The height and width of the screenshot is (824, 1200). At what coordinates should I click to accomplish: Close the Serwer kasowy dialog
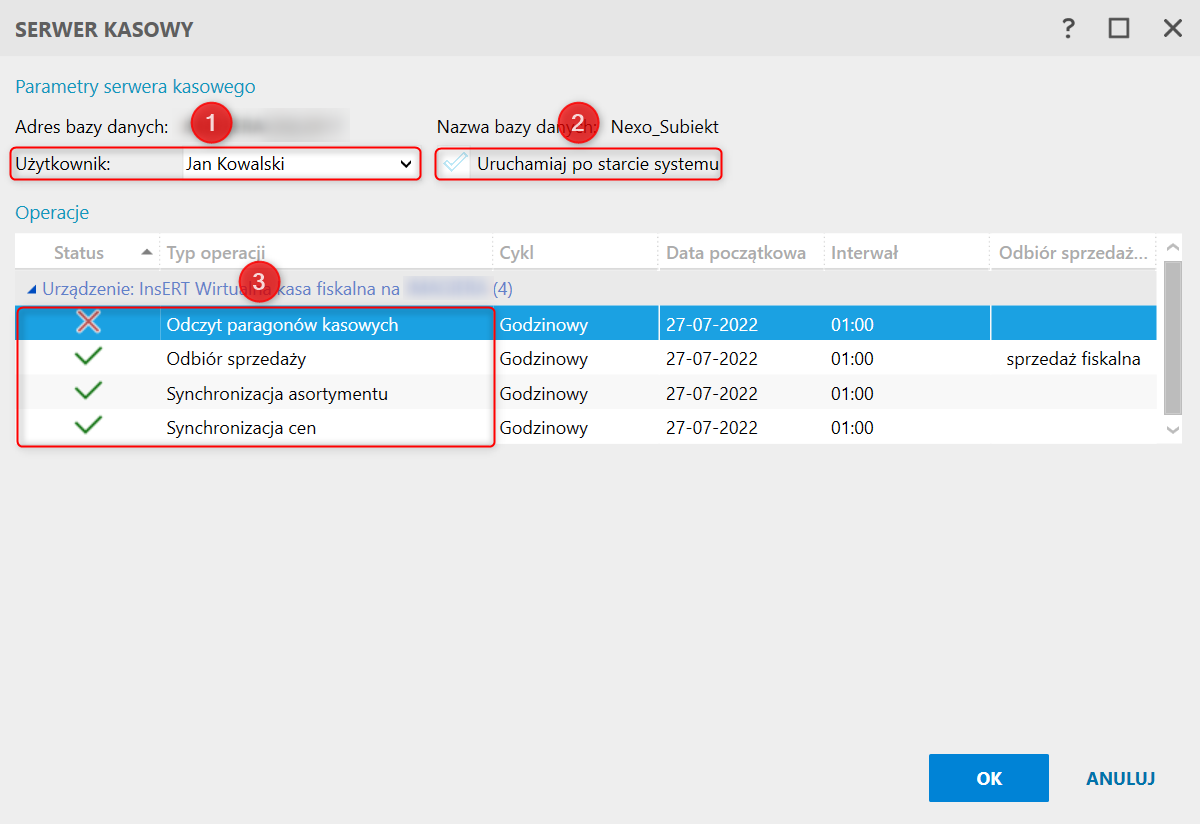pyautogui.click(x=1172, y=29)
